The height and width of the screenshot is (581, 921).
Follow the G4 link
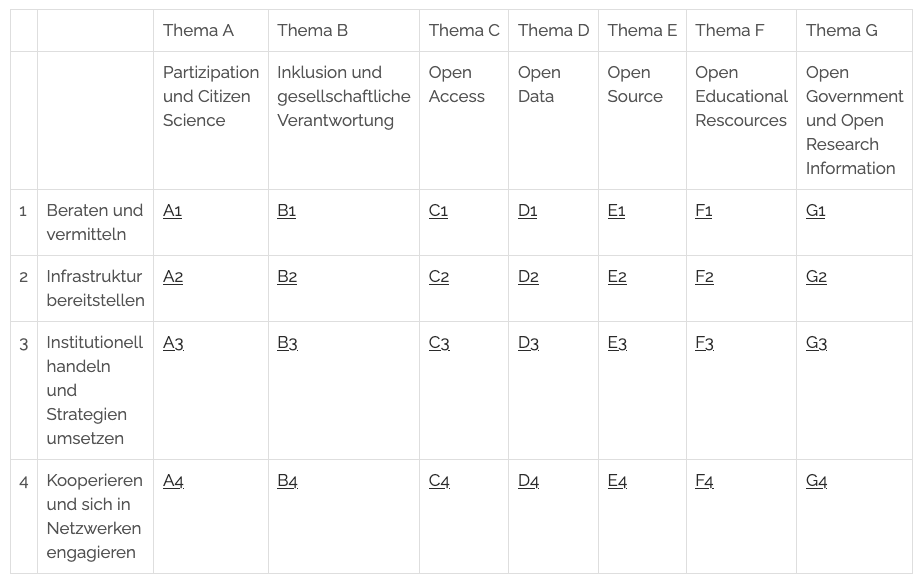[816, 481]
